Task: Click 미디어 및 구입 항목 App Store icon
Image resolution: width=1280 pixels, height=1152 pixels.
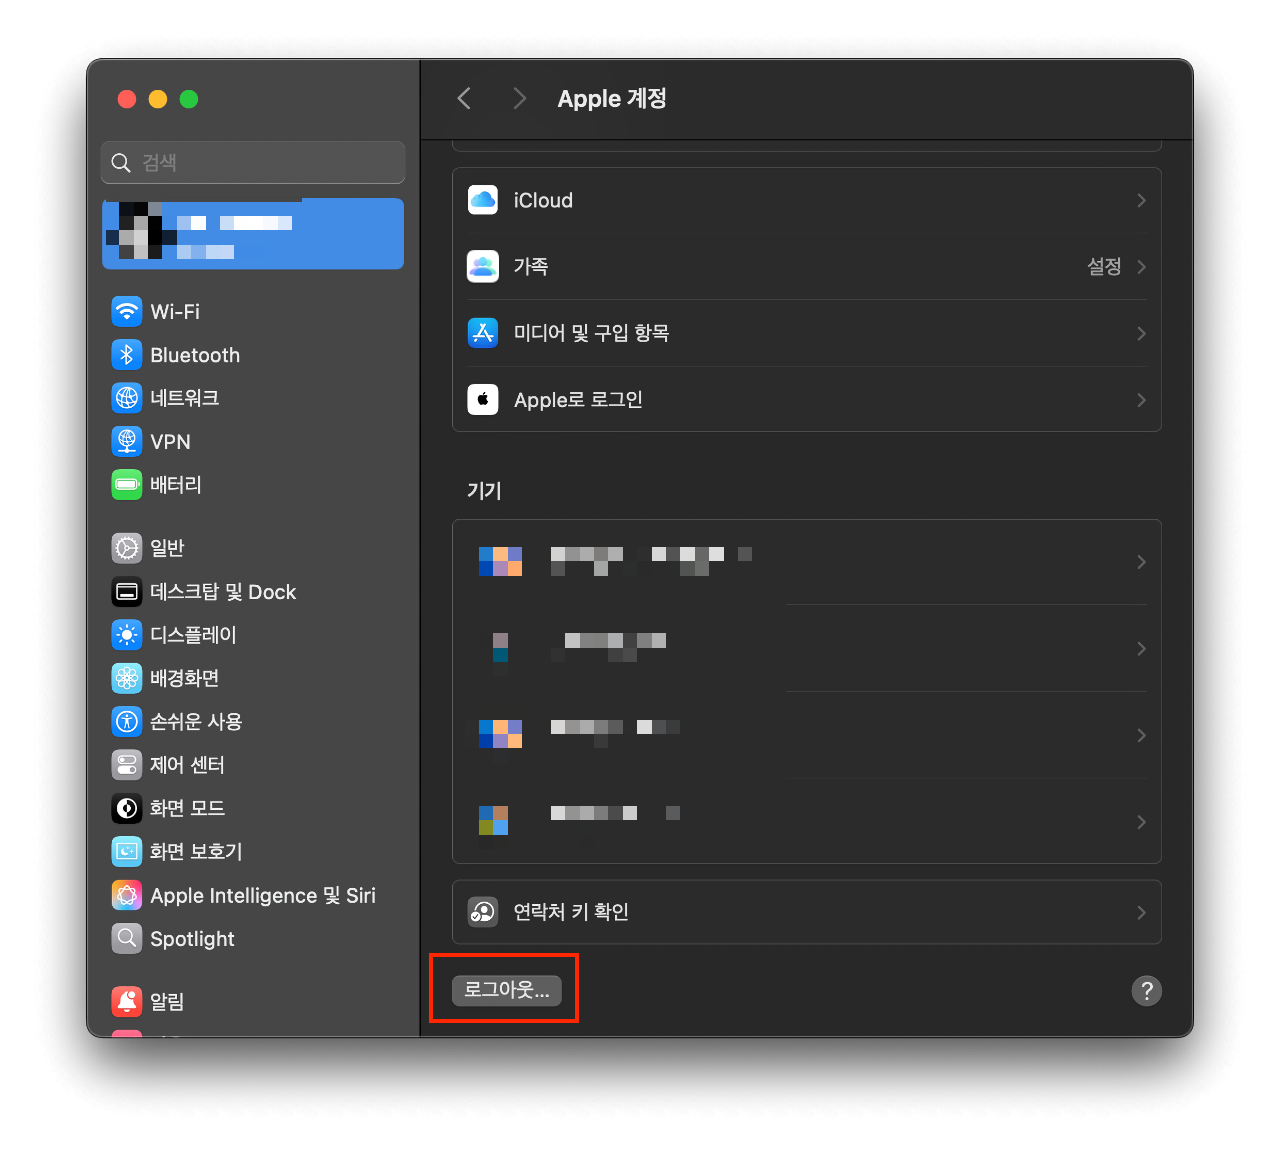Action: [483, 333]
